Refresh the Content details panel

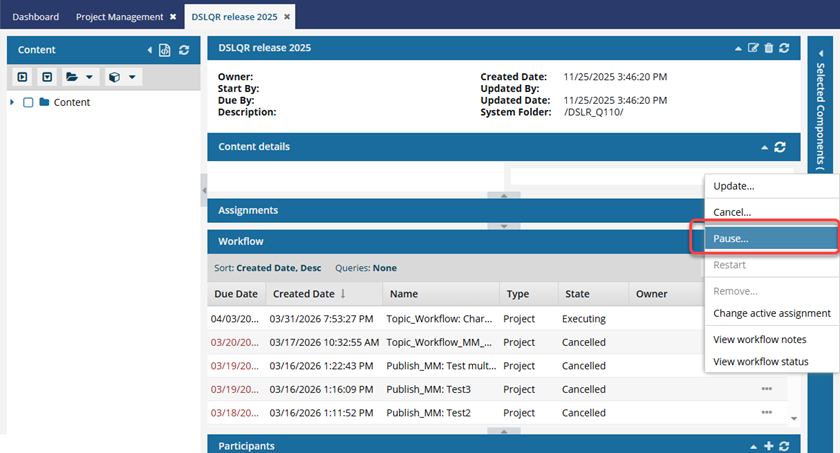click(x=780, y=147)
